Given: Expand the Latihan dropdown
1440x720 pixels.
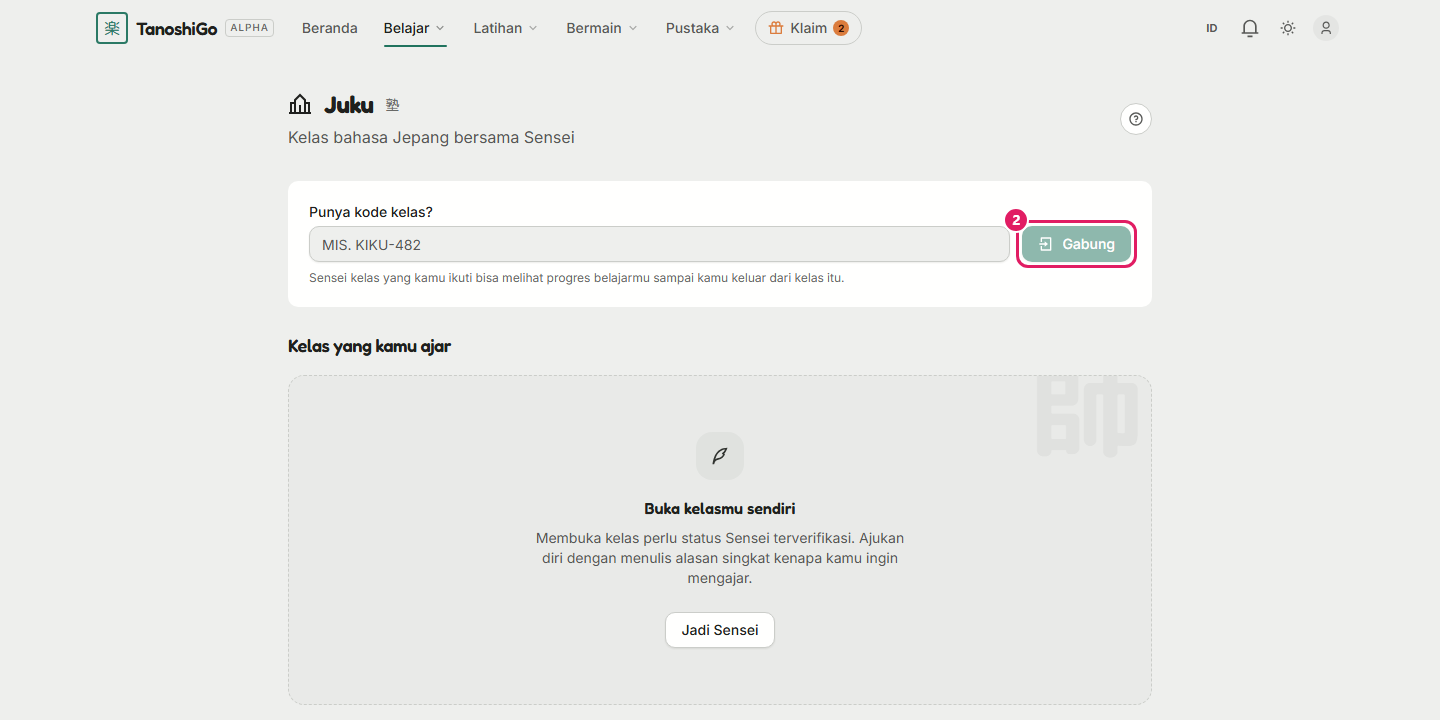Looking at the screenshot, I should [505, 28].
